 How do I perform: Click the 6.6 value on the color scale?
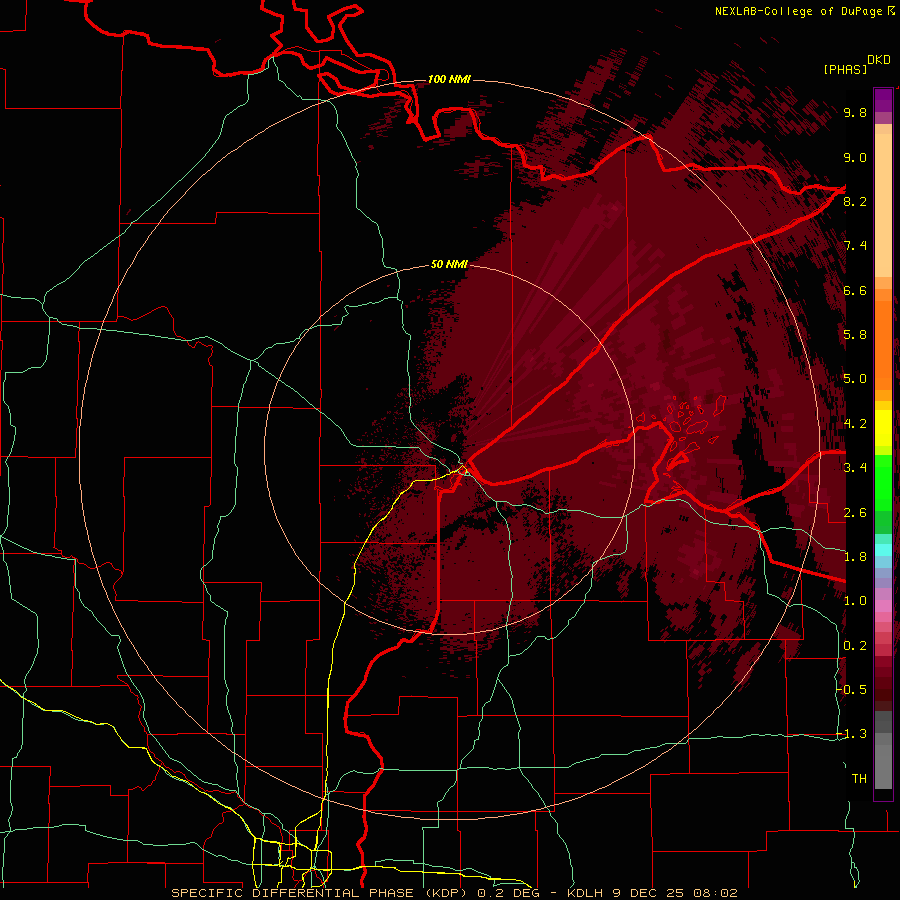855,291
